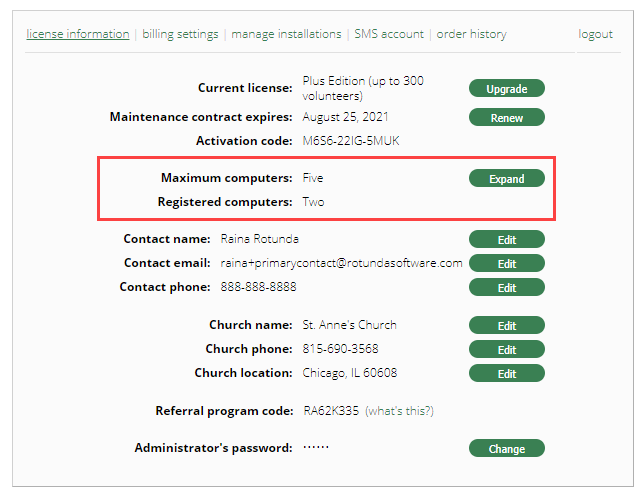Change the administrator's password

[506, 449]
